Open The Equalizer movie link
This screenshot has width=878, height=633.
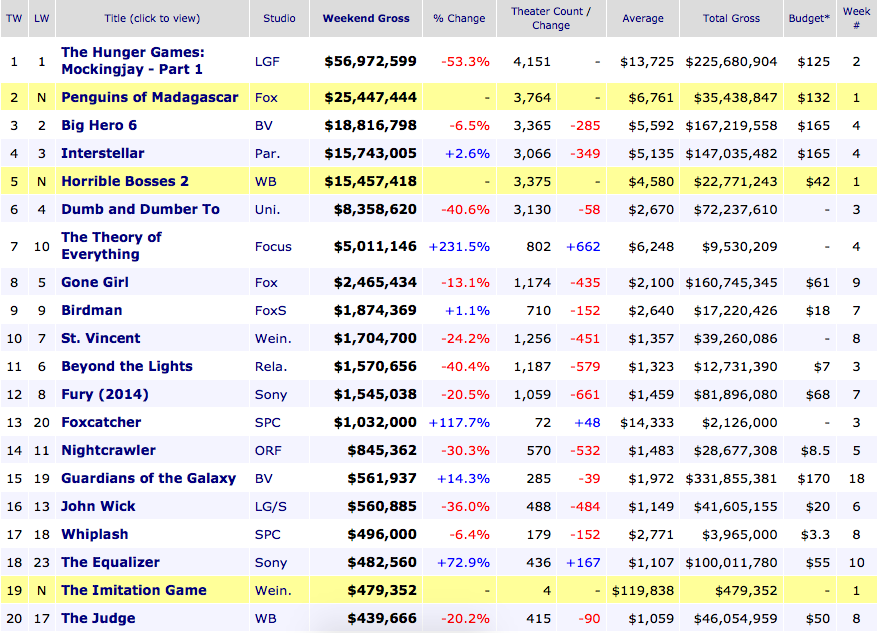110,562
